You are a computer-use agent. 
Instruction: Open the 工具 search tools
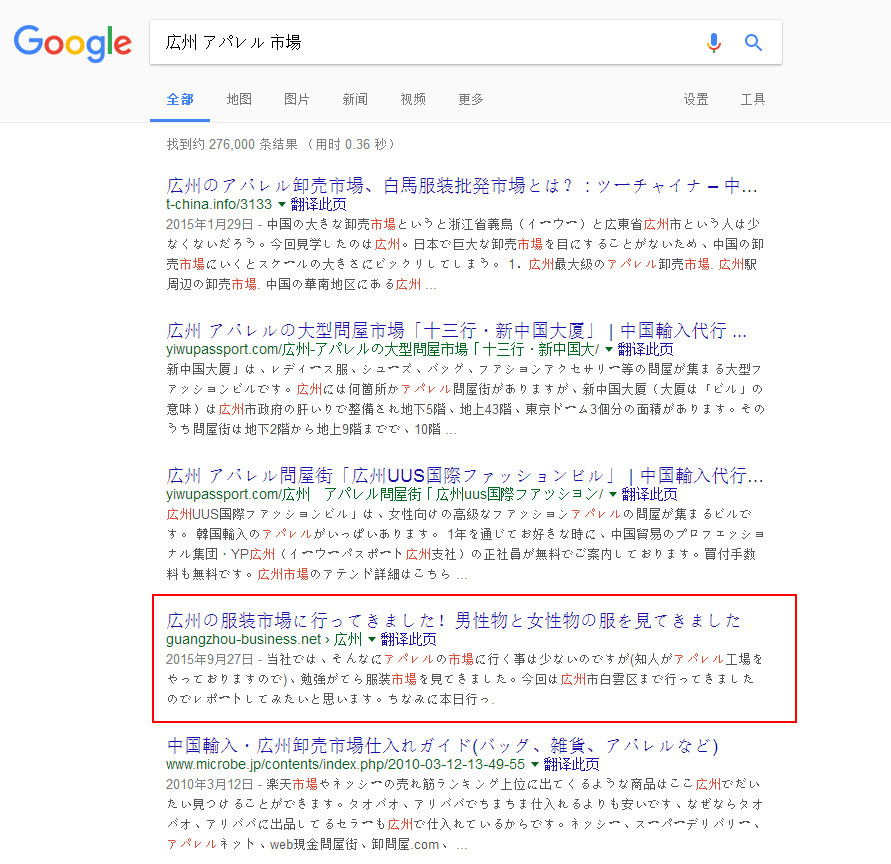pos(753,99)
